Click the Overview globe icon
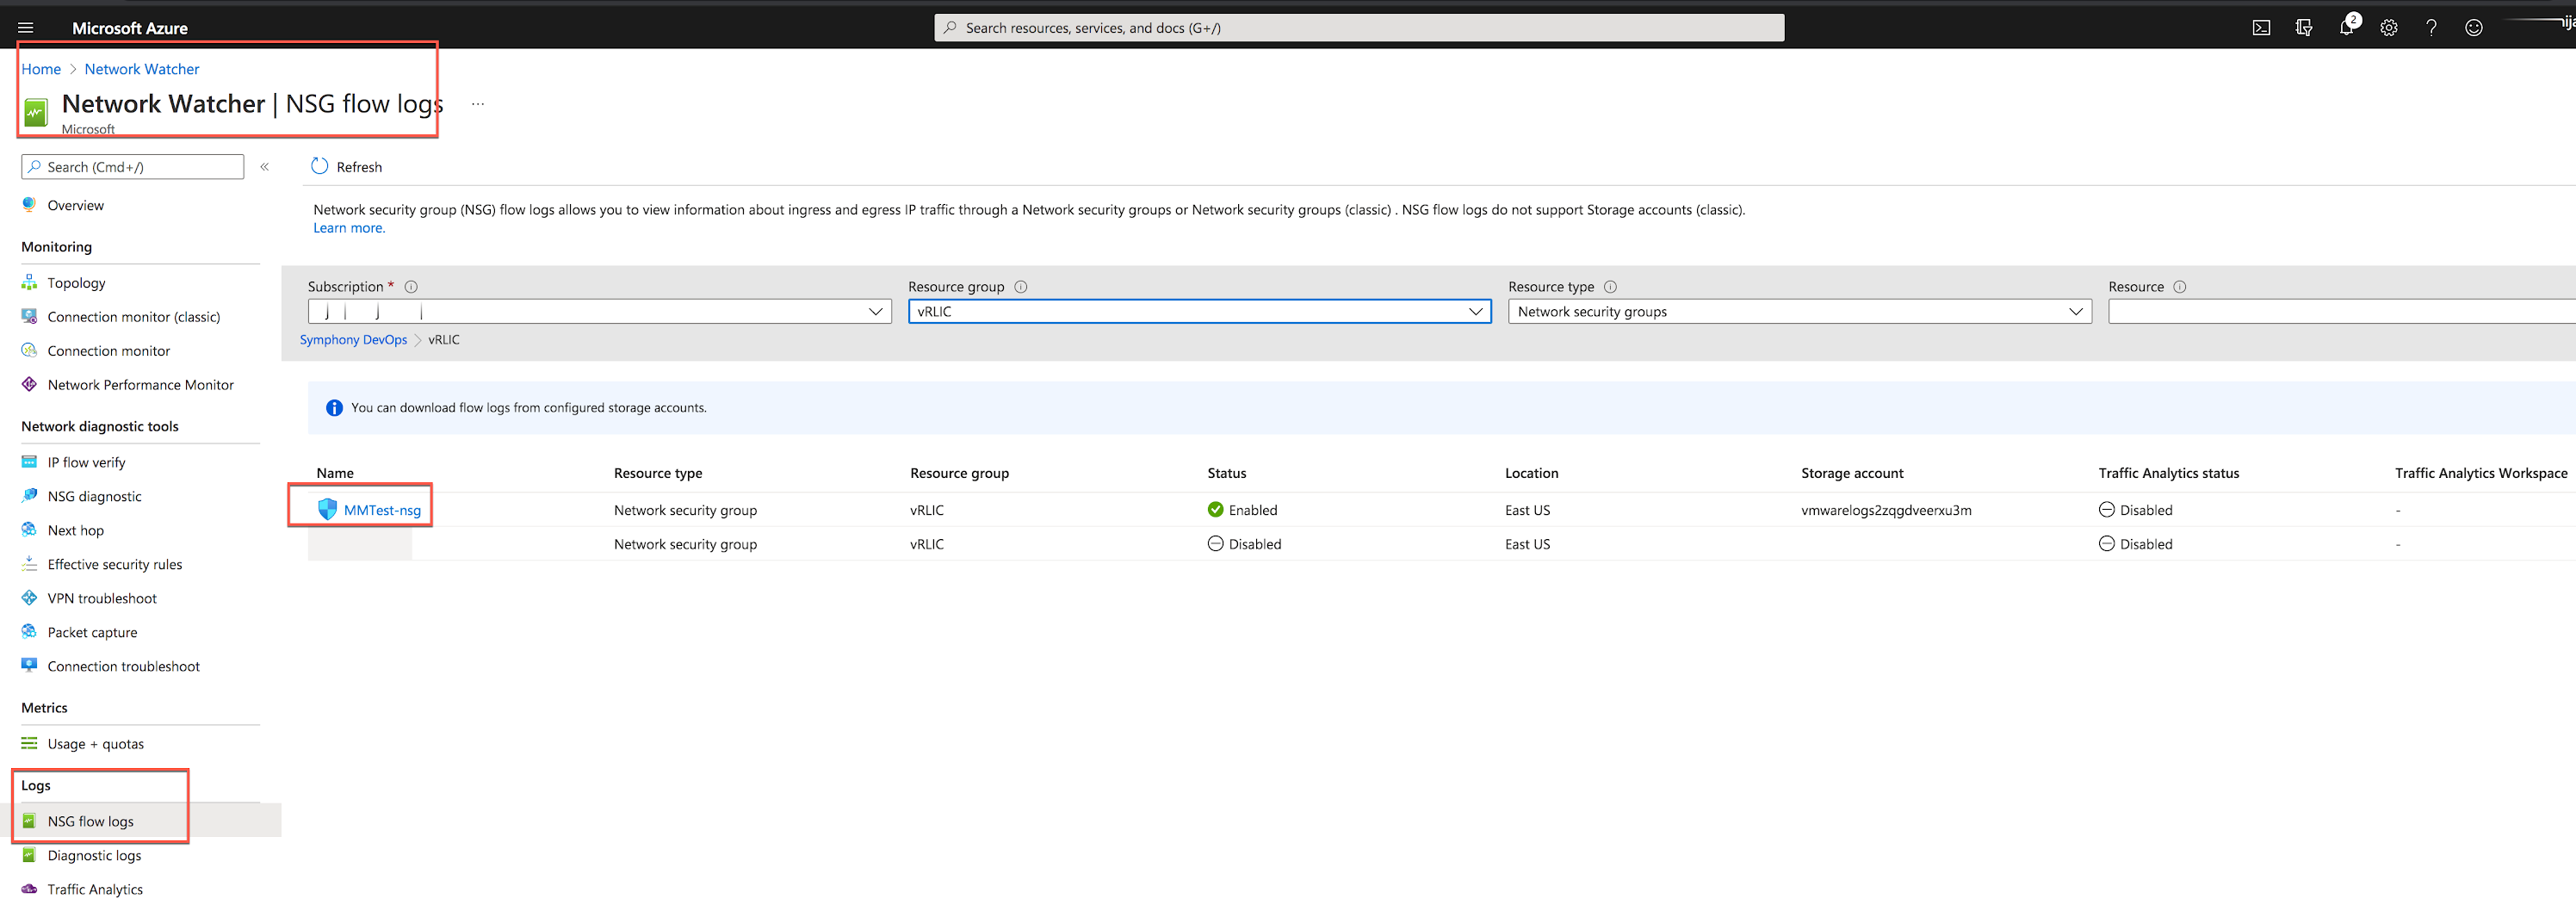Viewport: 2576px width, 905px height. pos(29,205)
